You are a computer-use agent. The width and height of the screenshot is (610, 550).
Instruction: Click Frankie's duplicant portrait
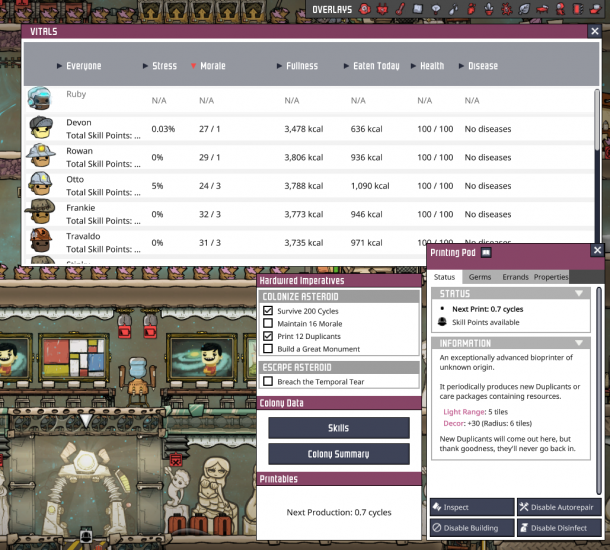pyautogui.click(x=40, y=212)
